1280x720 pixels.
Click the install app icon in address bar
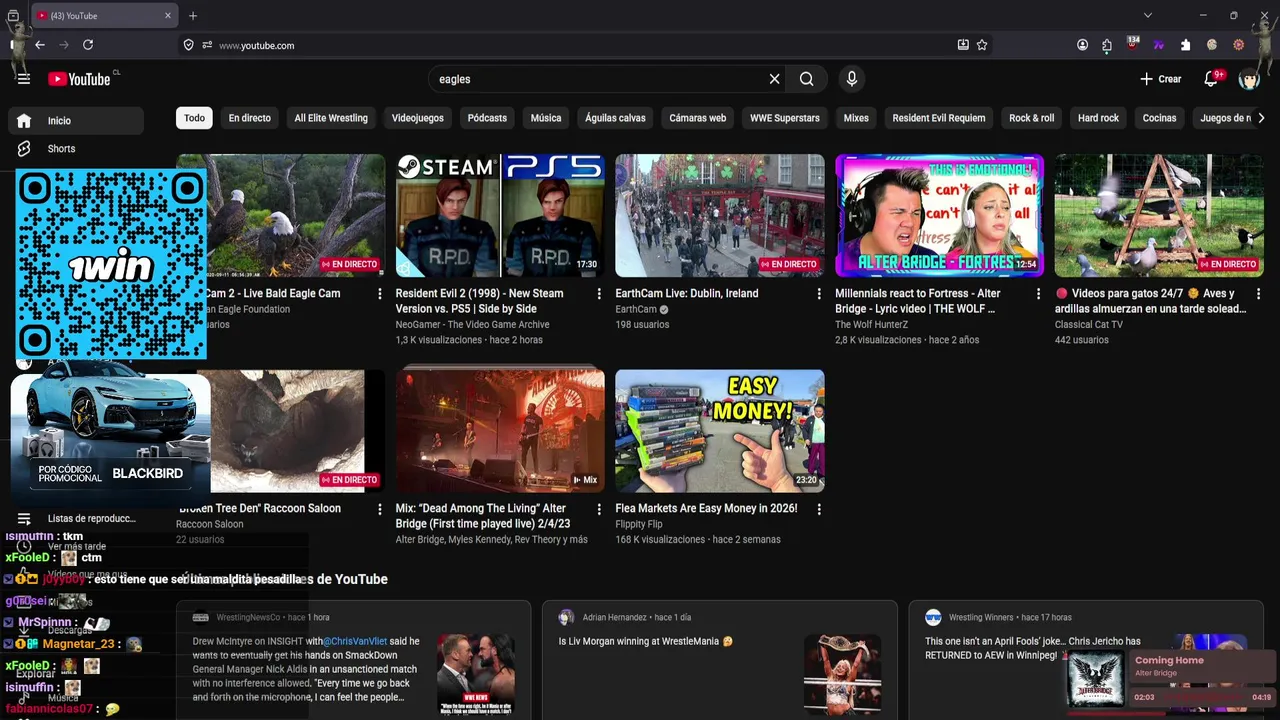coord(963,45)
